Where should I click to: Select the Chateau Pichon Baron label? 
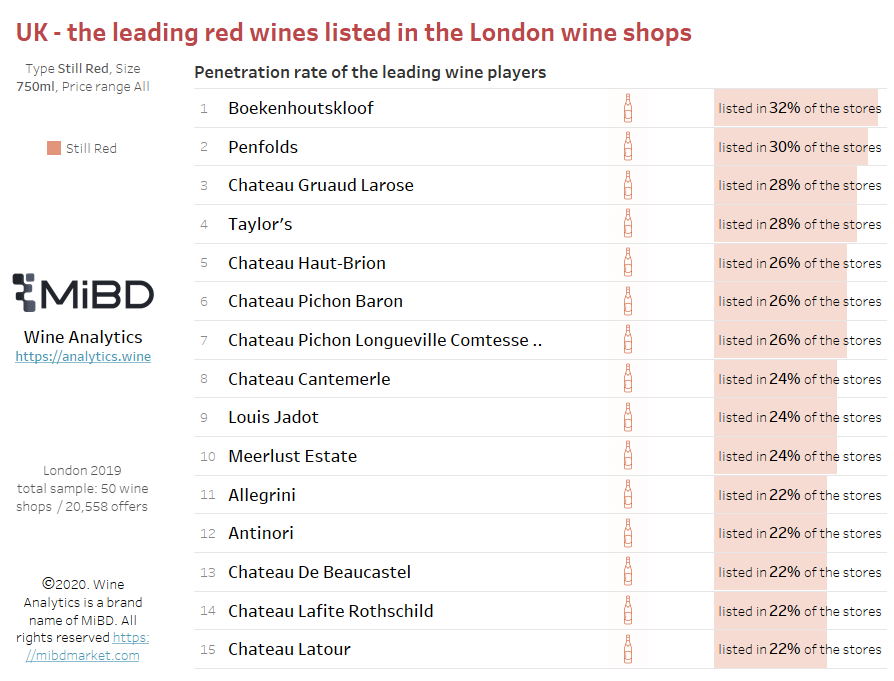click(315, 301)
